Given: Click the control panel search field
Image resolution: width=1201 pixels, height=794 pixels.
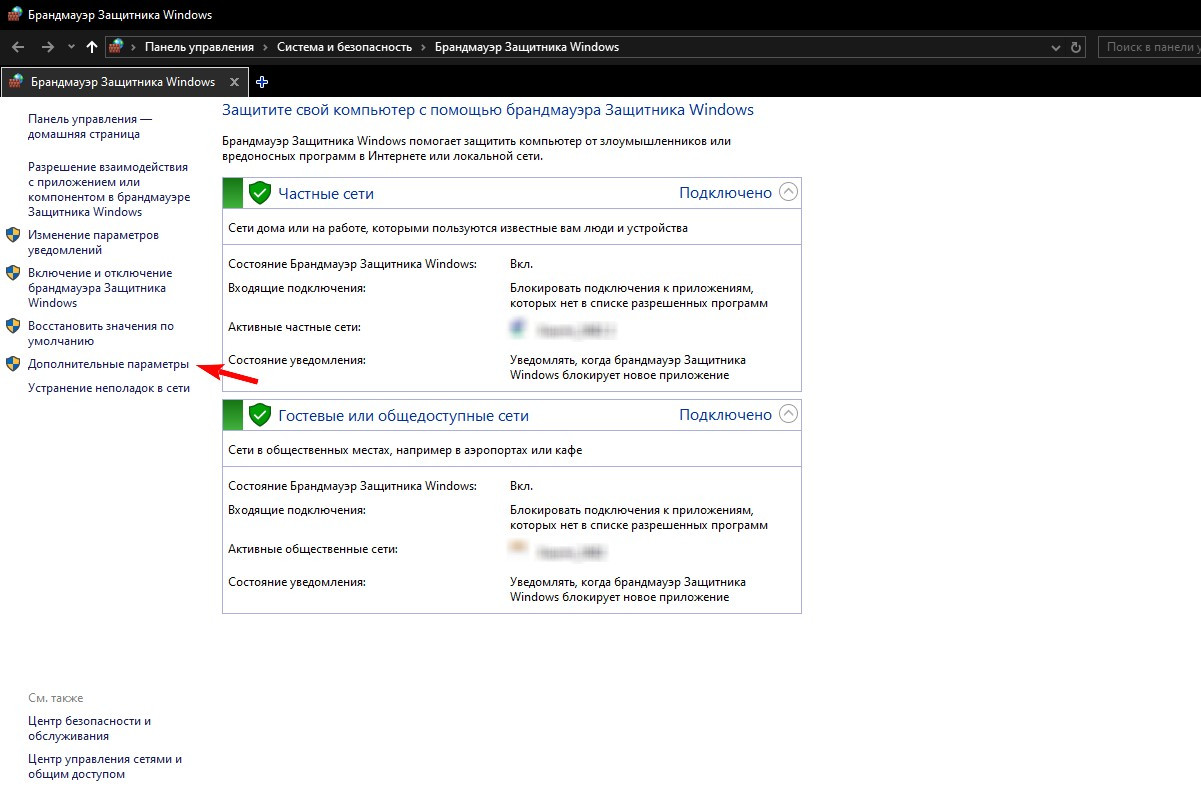Looking at the screenshot, I should 1150,47.
